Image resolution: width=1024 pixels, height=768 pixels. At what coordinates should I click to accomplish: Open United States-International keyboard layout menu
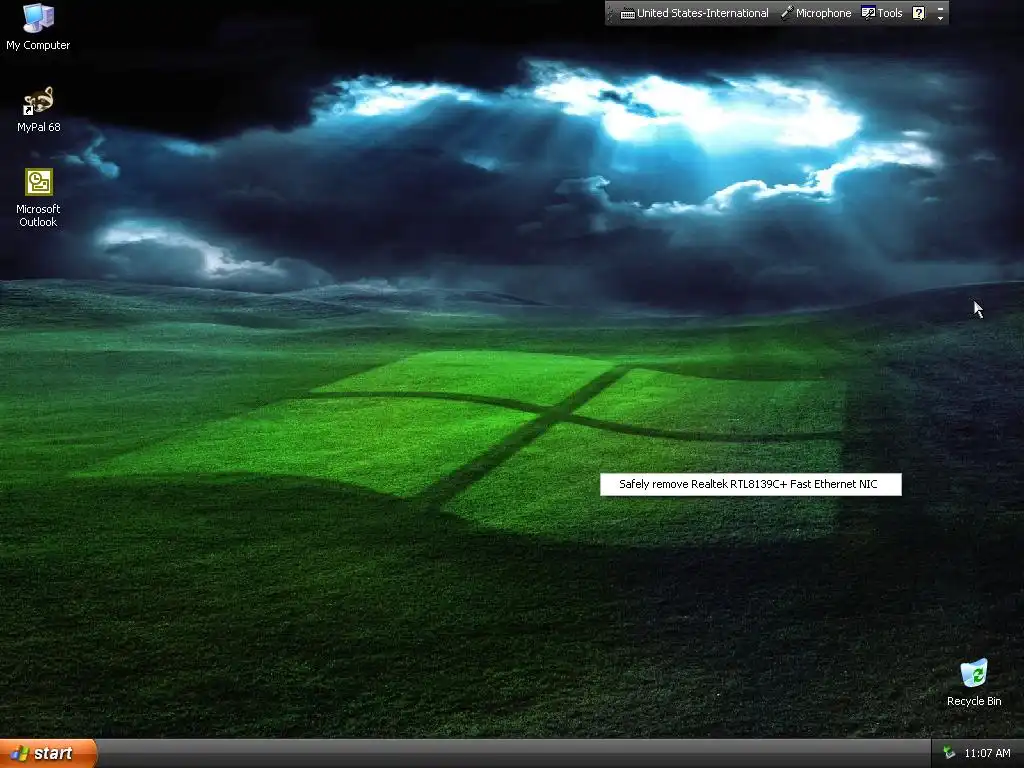tap(694, 13)
